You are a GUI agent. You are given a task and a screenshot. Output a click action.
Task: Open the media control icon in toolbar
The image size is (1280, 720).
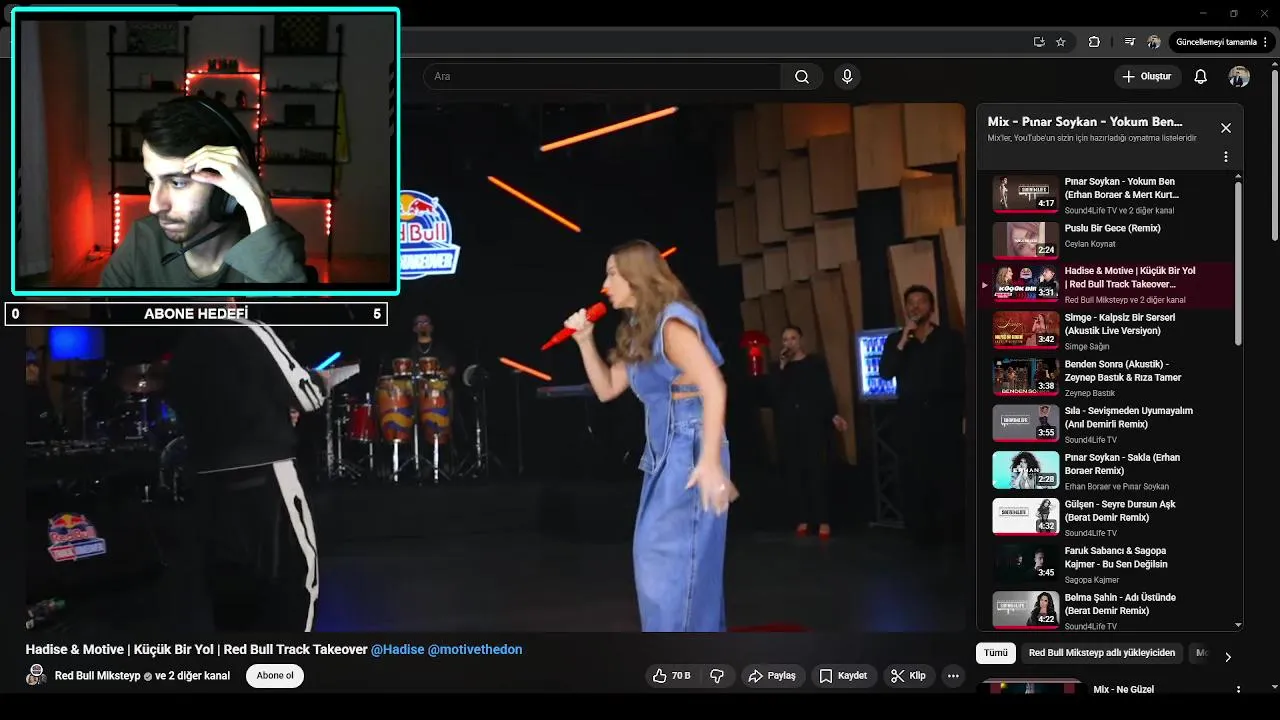[x=1129, y=42]
